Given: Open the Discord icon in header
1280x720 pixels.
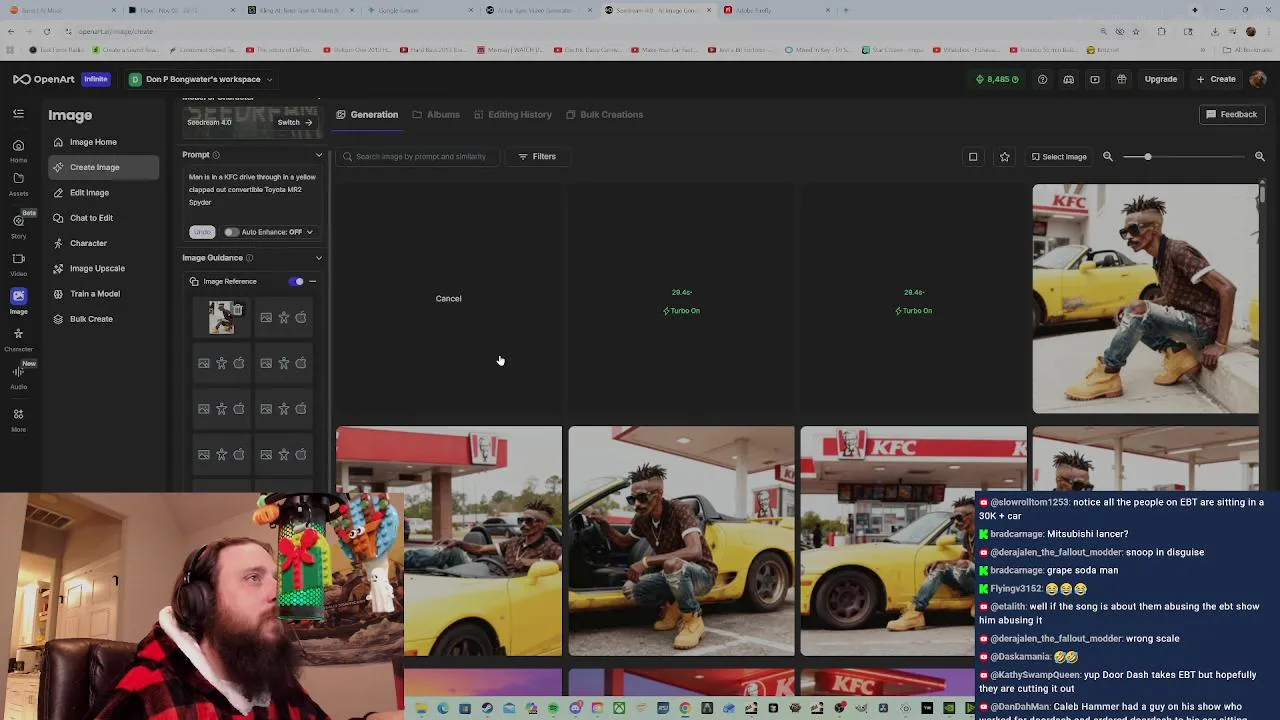Looking at the screenshot, I should click(x=1069, y=79).
